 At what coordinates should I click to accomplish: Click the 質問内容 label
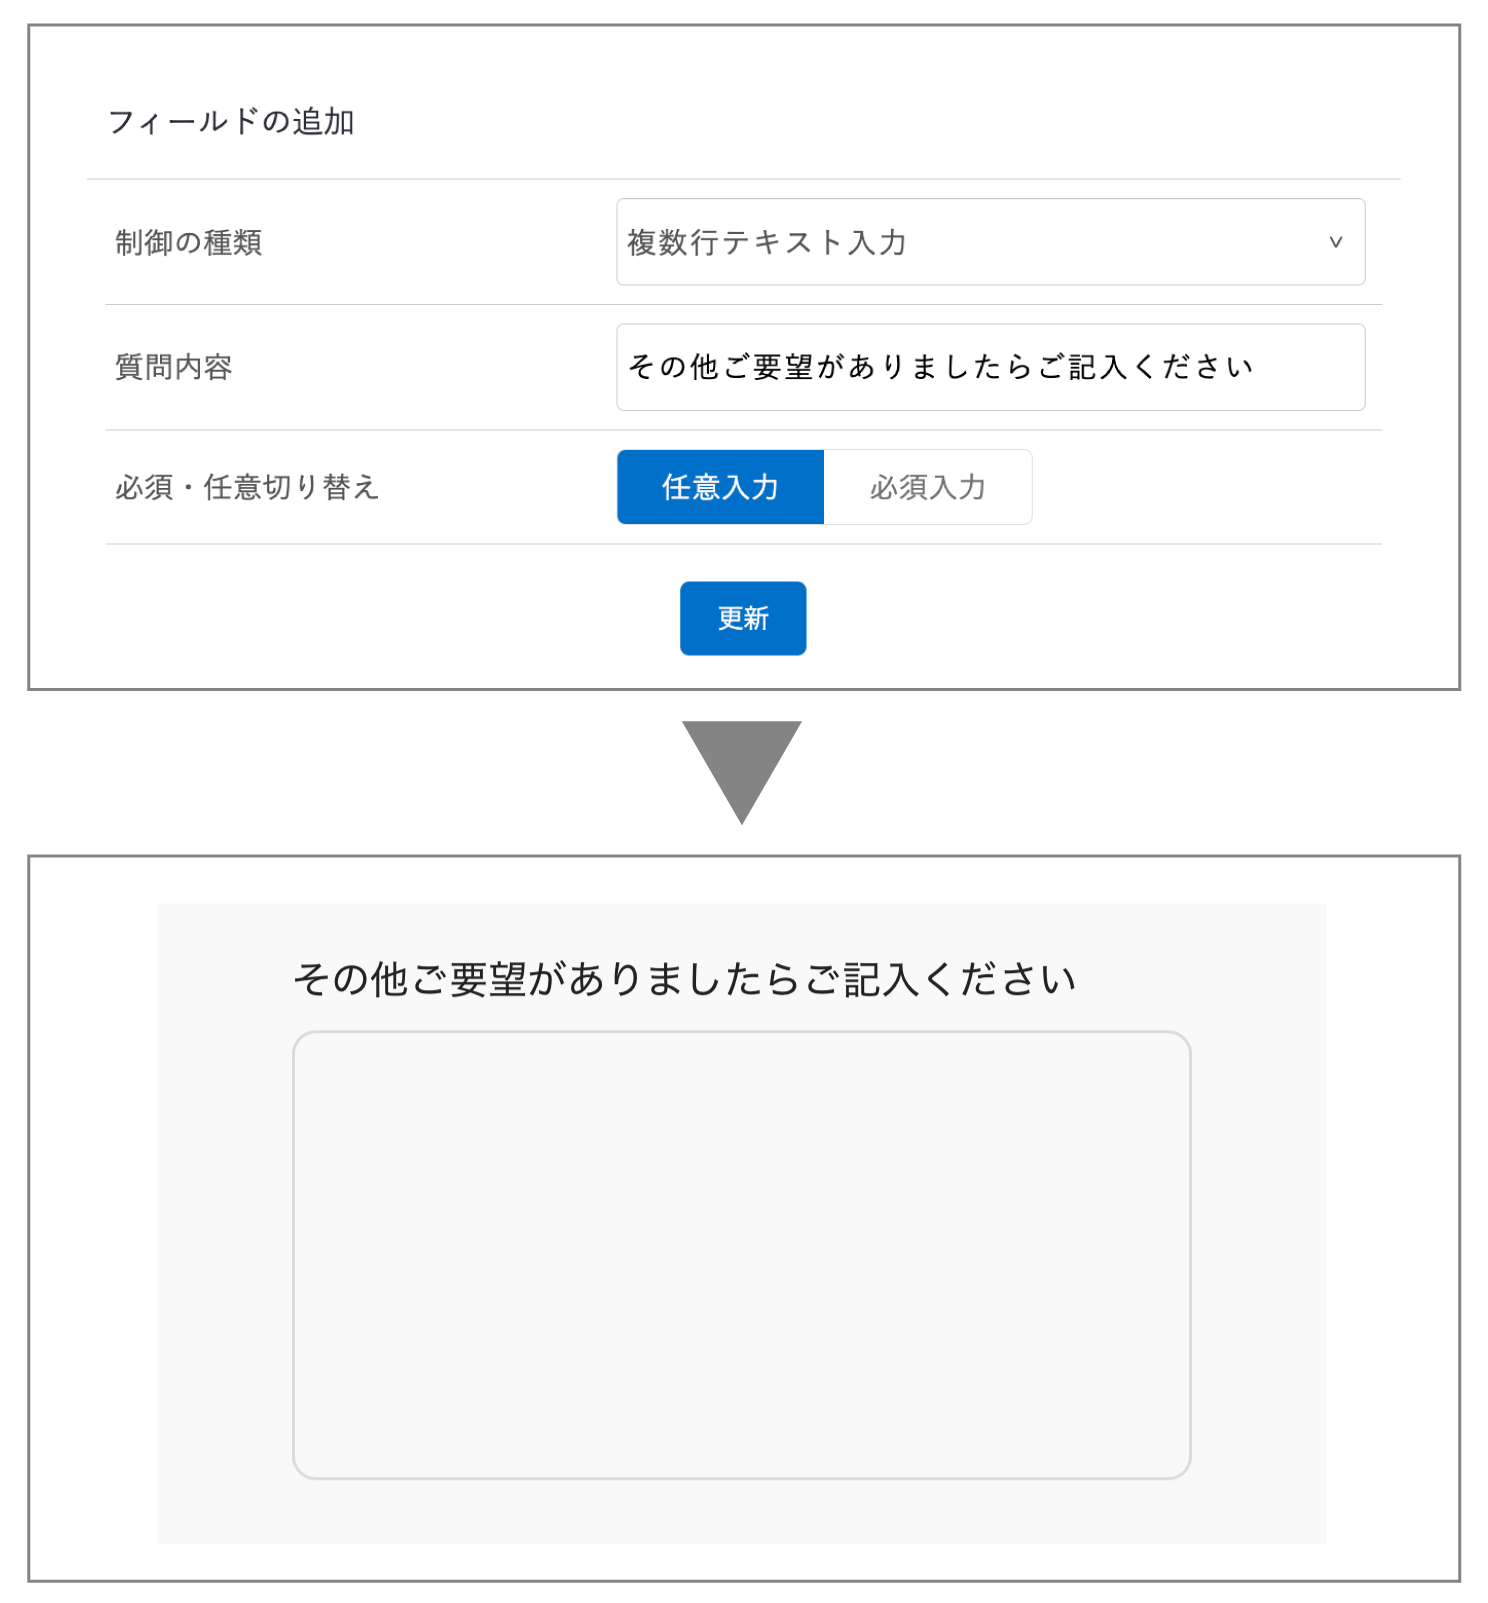coord(173,367)
